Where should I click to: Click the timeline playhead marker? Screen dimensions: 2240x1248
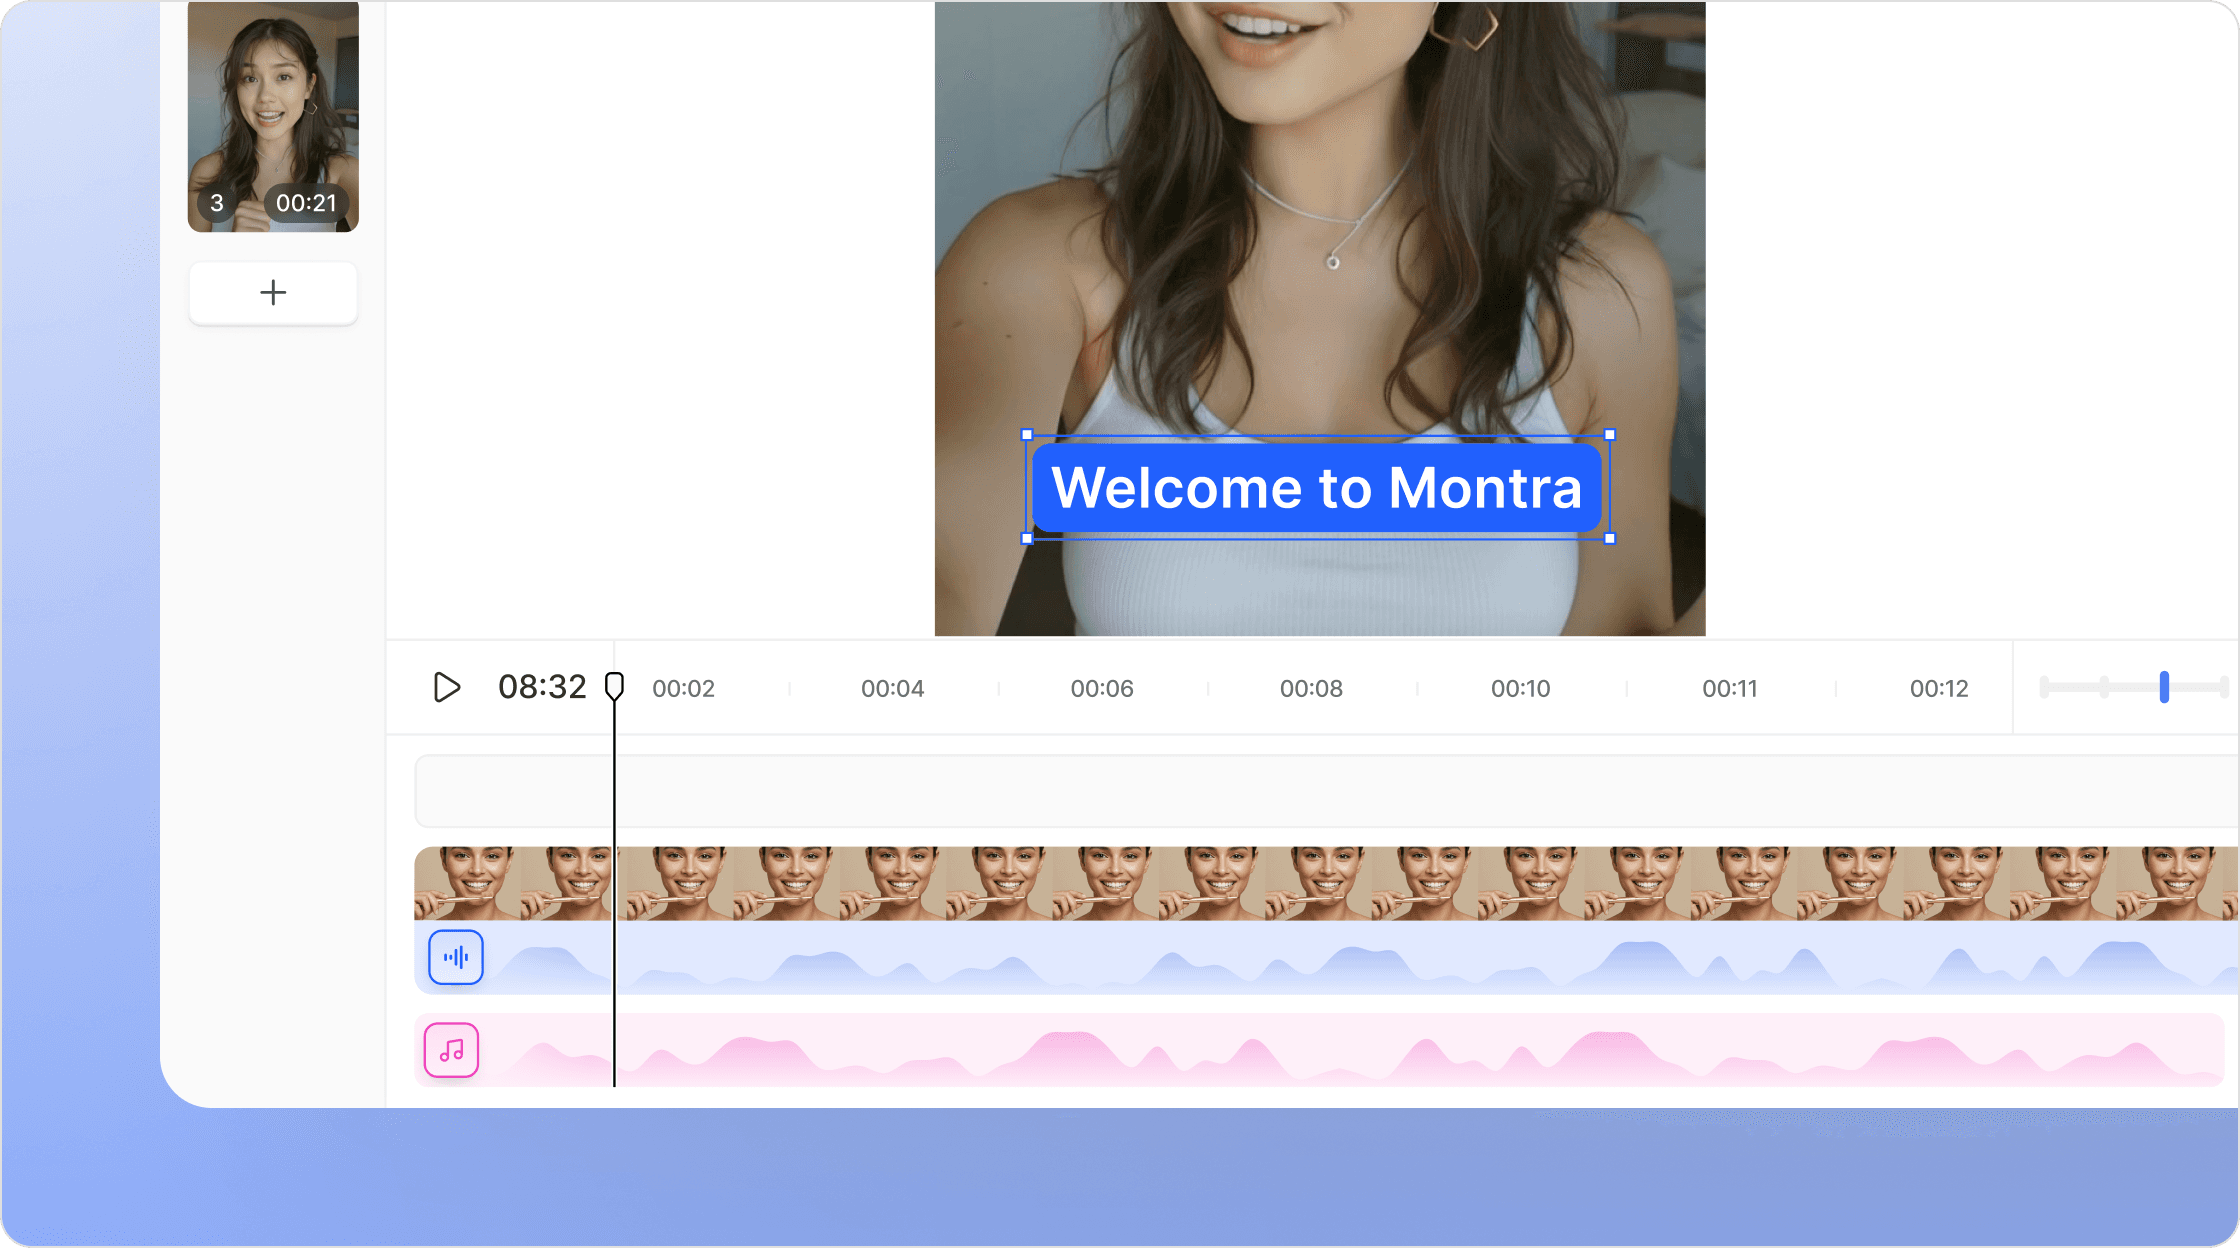pos(614,686)
